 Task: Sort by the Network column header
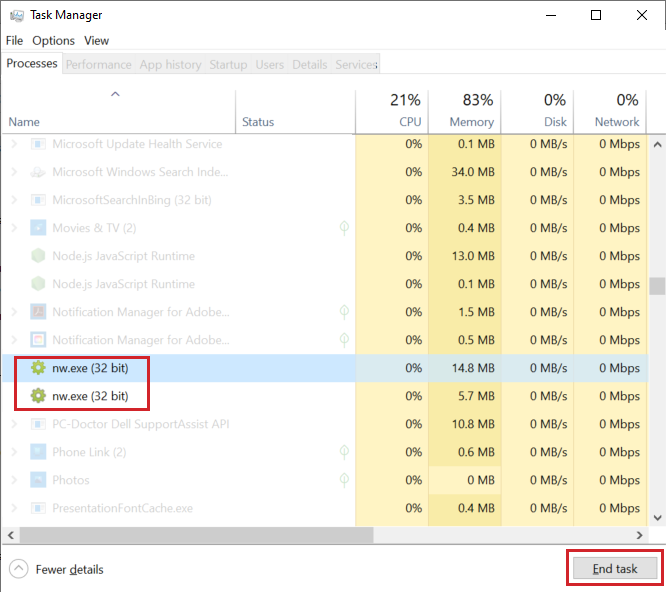click(x=610, y=112)
